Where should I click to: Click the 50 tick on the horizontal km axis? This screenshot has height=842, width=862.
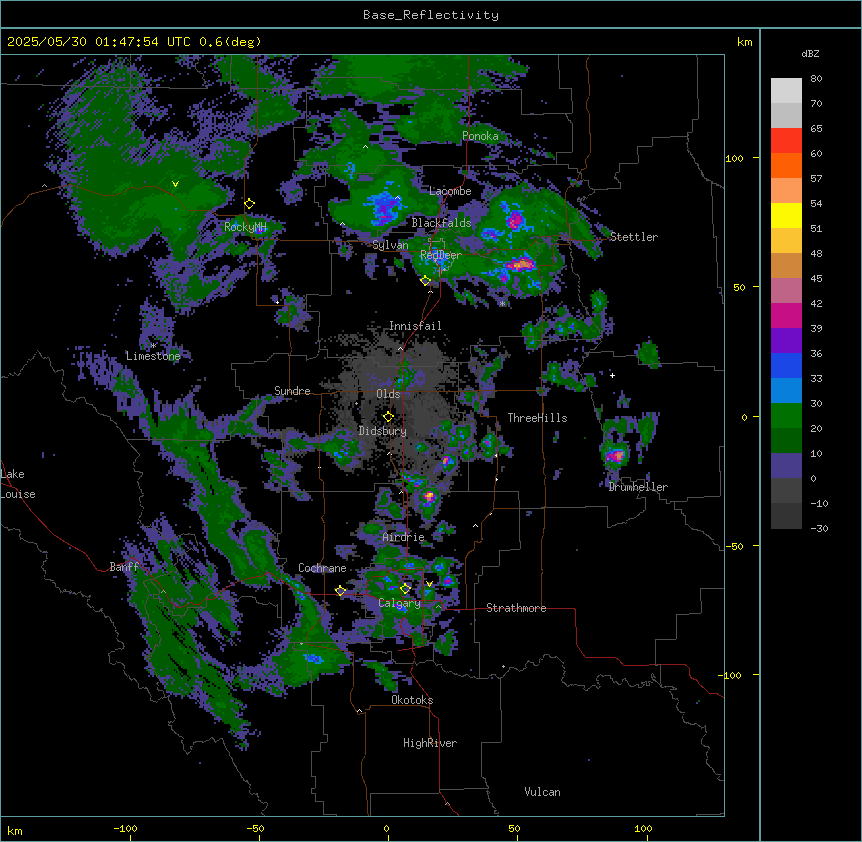pyautogui.click(x=514, y=828)
